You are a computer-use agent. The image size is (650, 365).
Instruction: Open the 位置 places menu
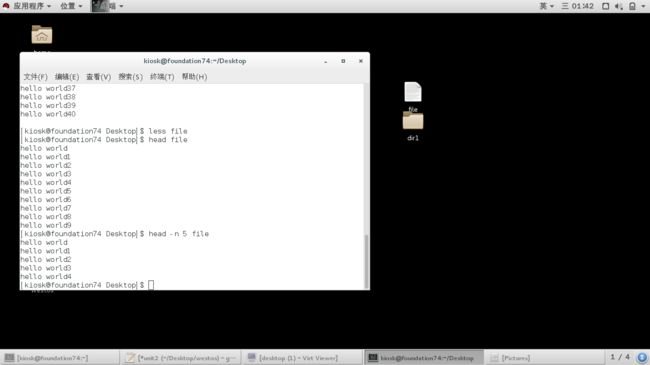71,6
